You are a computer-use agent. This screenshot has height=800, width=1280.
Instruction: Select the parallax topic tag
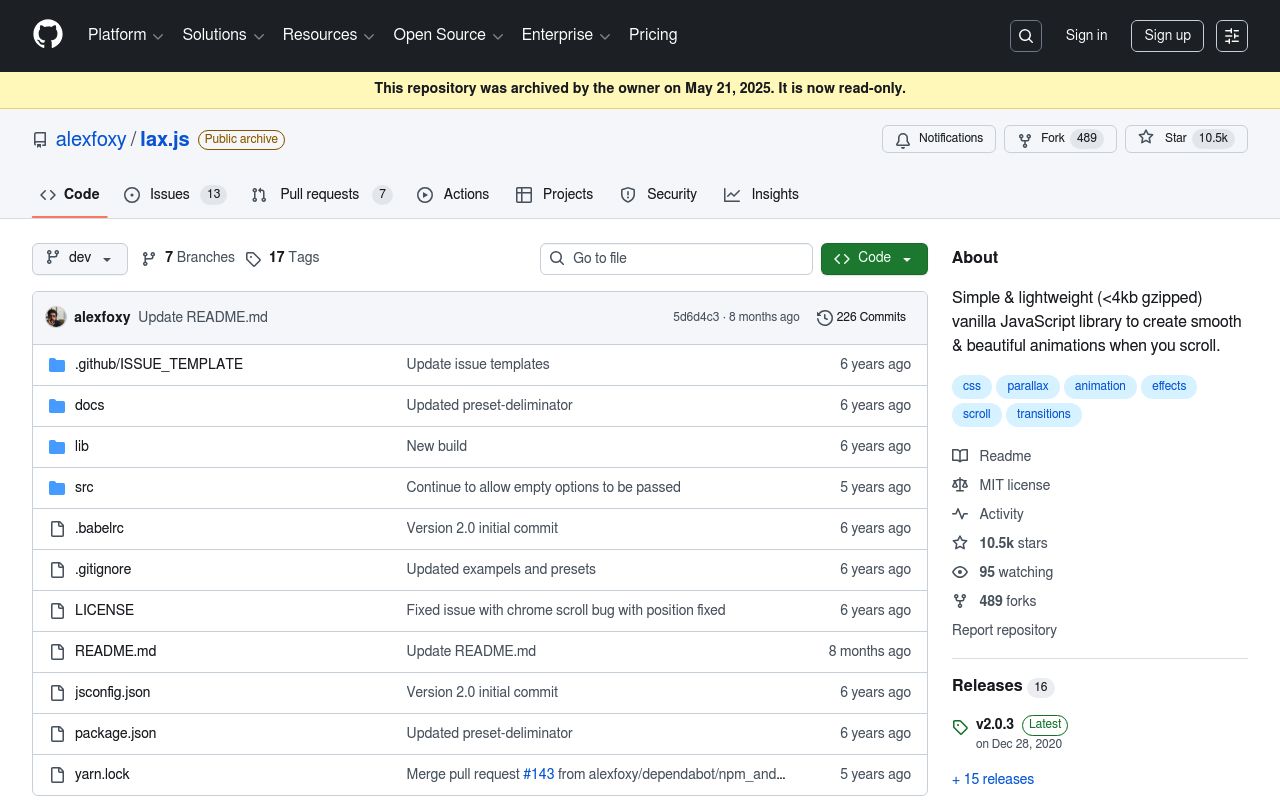pyautogui.click(x=1027, y=386)
